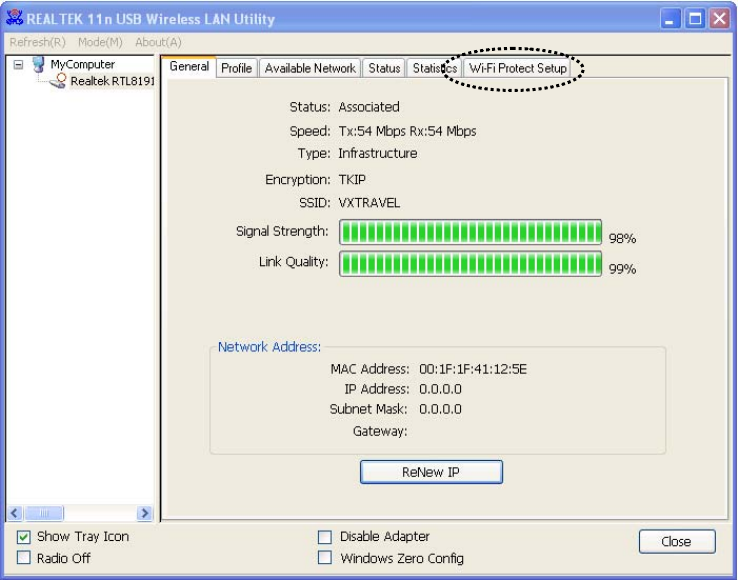Click the 99% link quality value
Screen dimensions: 738x580
point(622,269)
